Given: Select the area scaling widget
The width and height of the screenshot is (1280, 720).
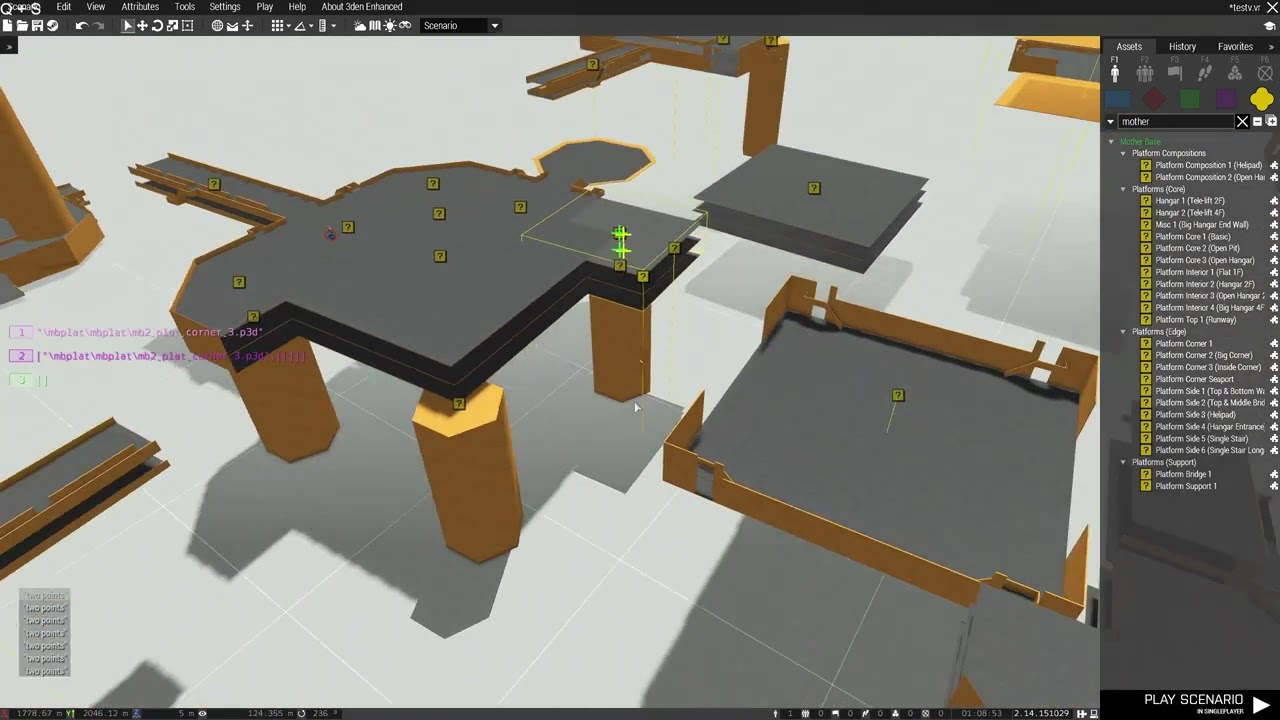Looking at the screenshot, I should click(187, 26).
